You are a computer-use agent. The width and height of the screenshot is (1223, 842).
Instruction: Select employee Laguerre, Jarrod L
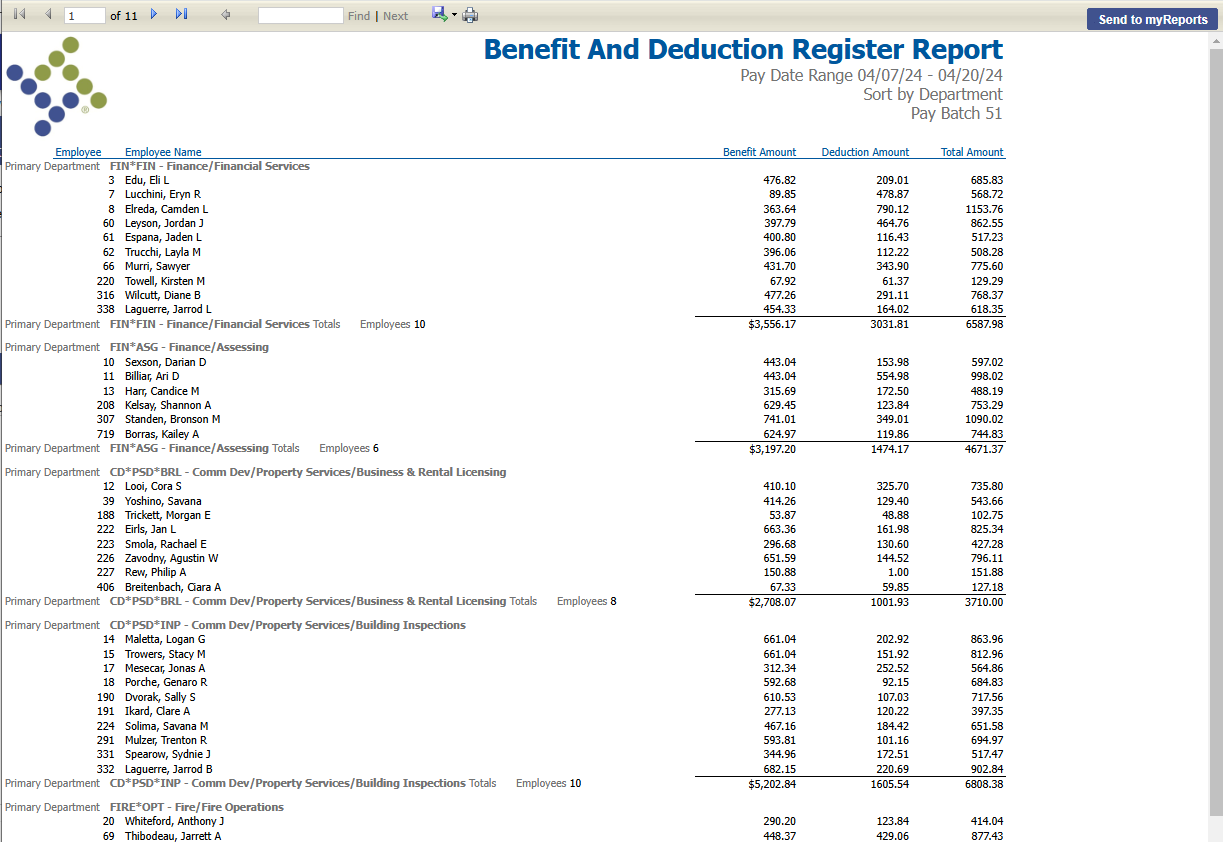(x=168, y=310)
